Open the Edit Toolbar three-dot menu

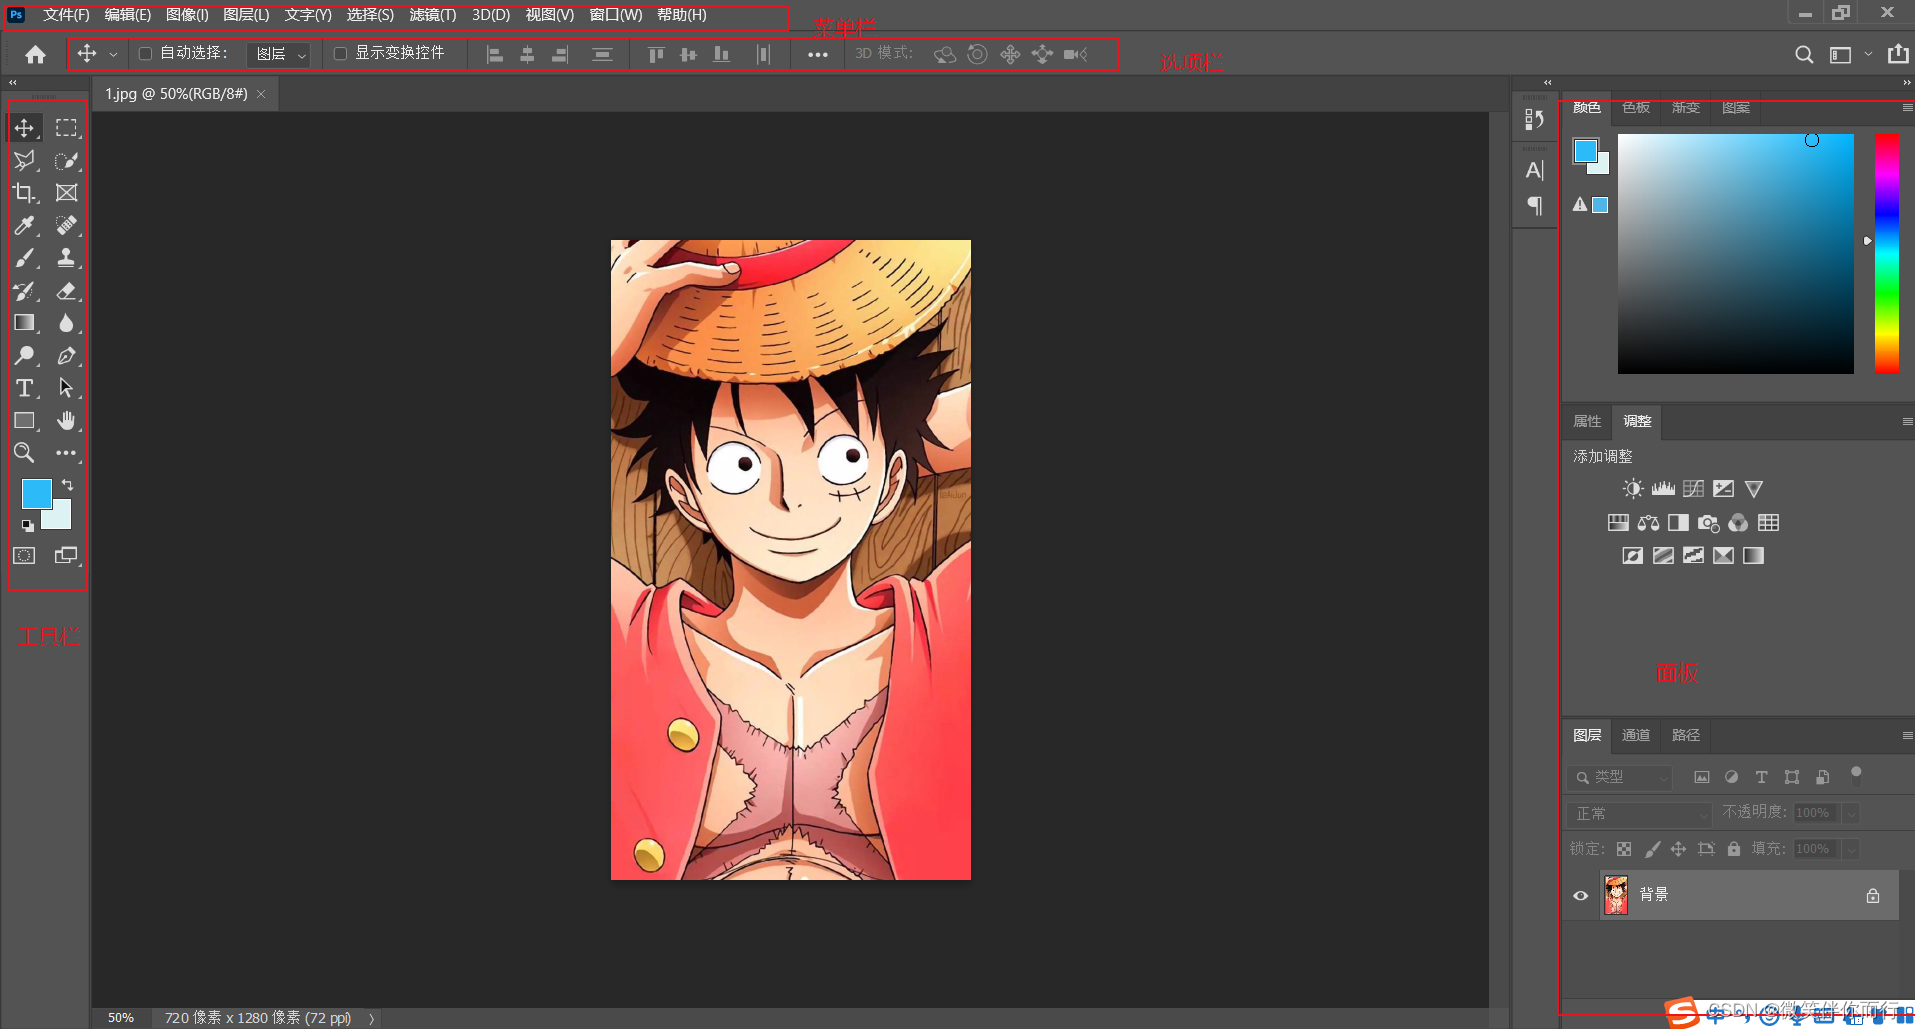tap(66, 453)
